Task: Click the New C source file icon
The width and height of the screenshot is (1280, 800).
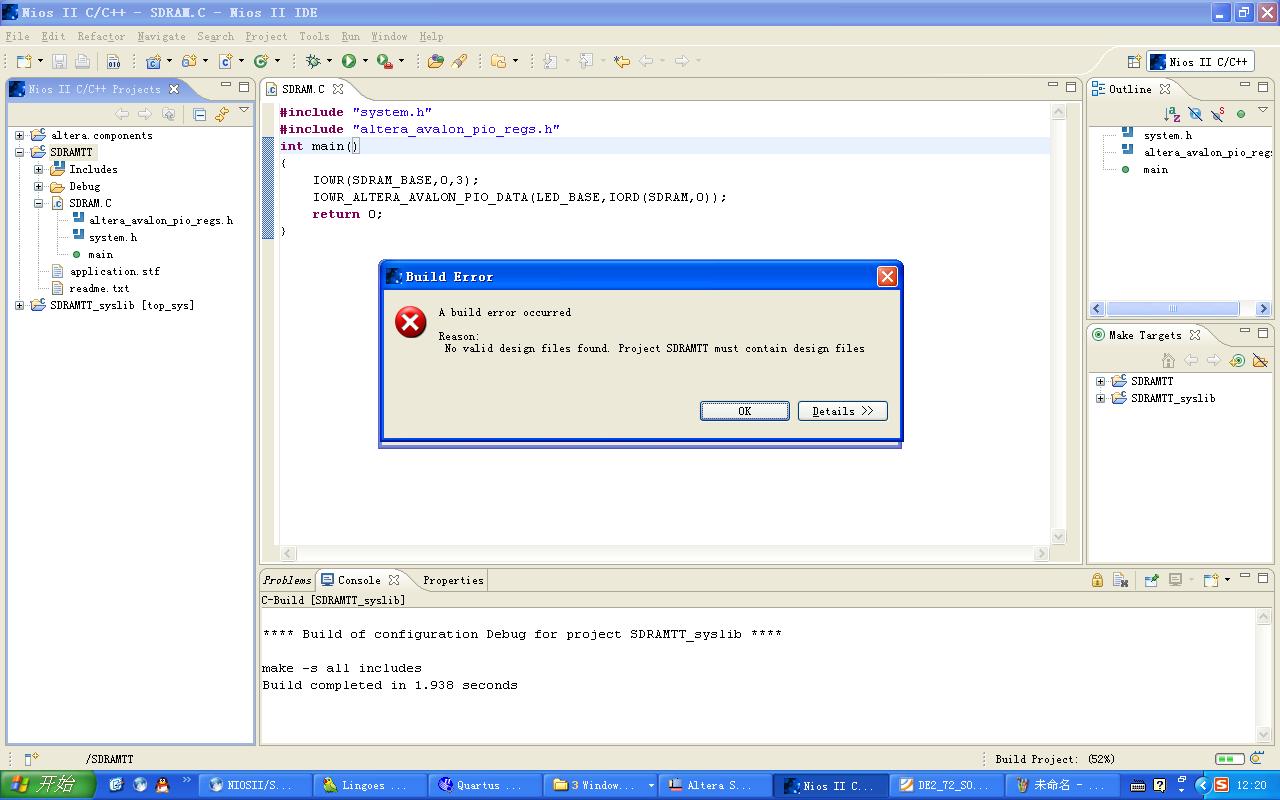Action: (225, 61)
